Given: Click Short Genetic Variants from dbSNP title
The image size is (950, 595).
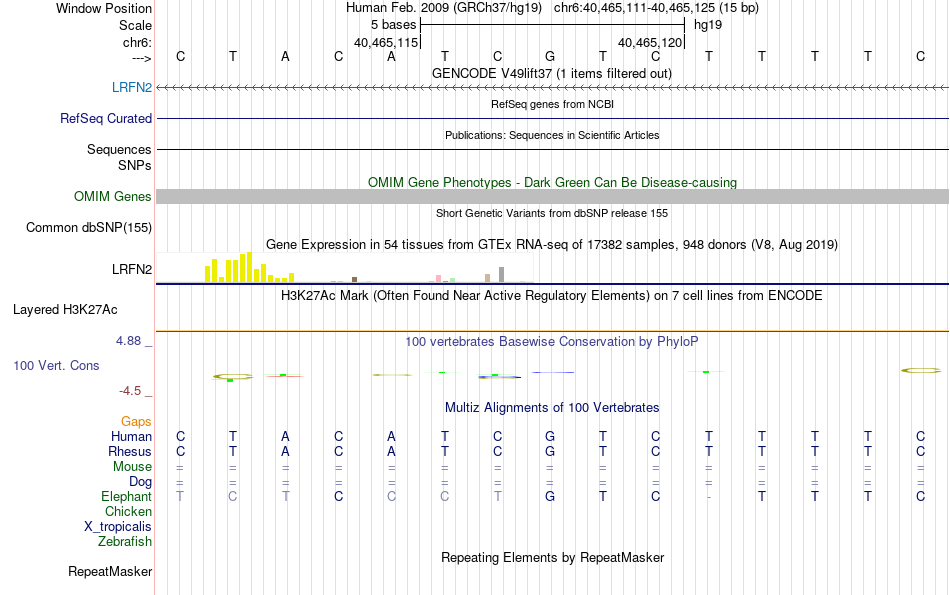Looking at the screenshot, I should coord(552,213).
